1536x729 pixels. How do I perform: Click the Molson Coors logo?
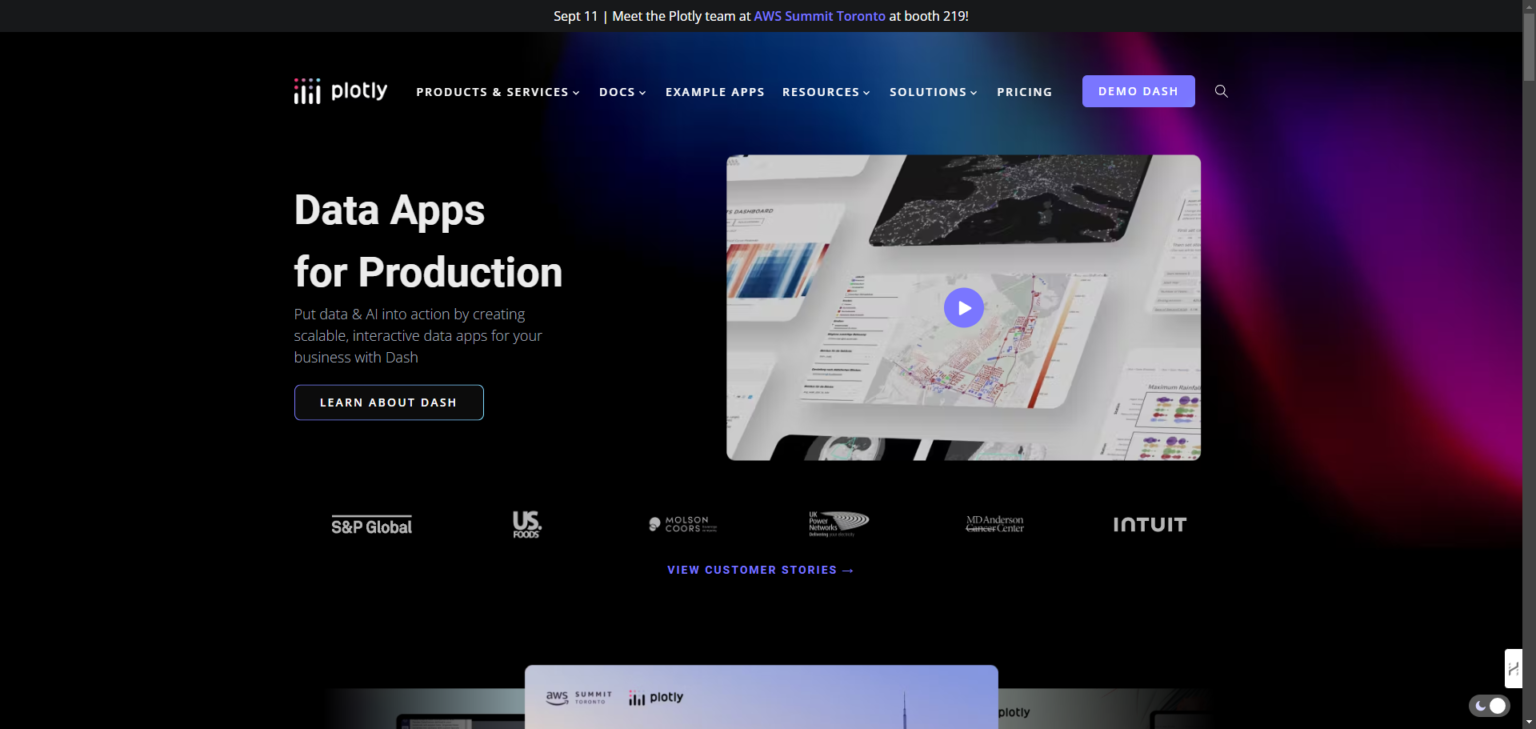(x=682, y=524)
